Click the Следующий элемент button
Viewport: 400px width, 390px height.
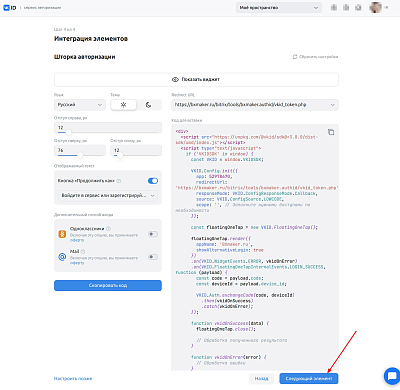pyautogui.click(x=309, y=379)
